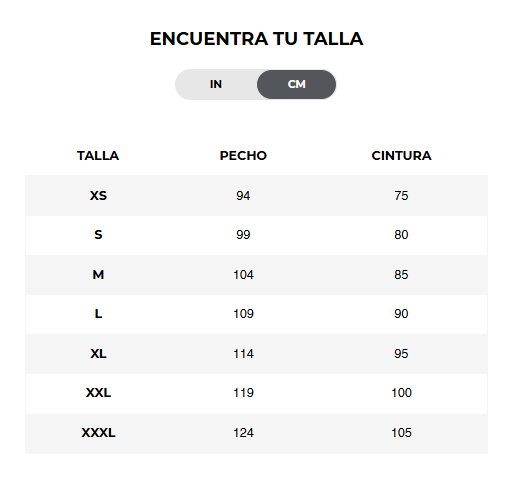Click waist value 90 for L
The width and height of the screenshot is (517, 479).
coord(401,314)
